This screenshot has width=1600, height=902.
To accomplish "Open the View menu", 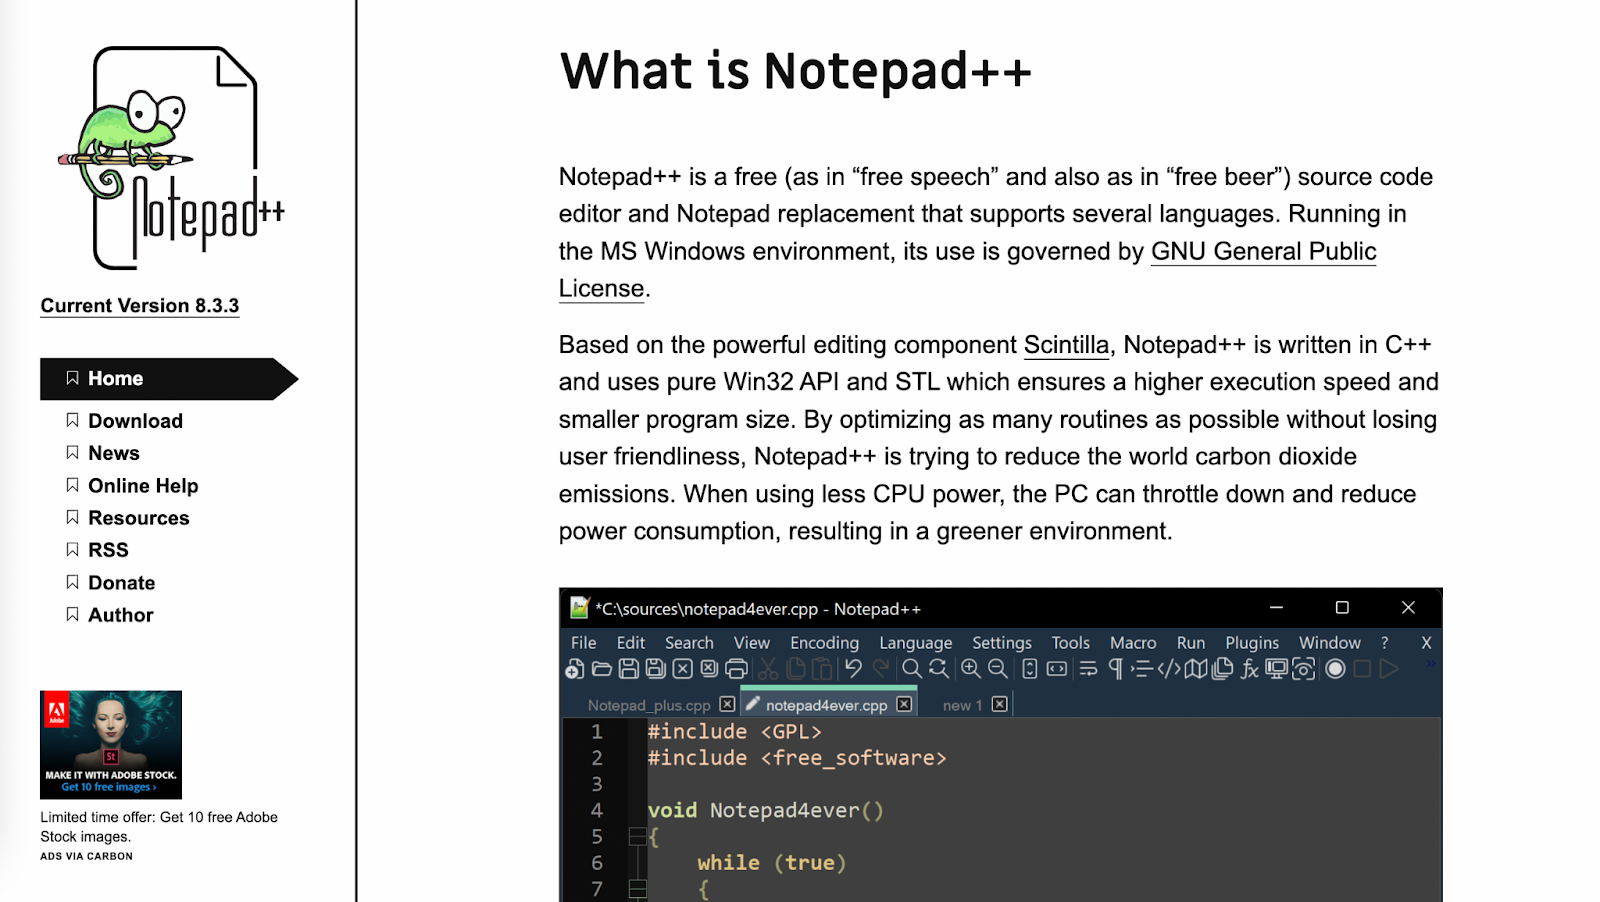I will [x=752, y=643].
